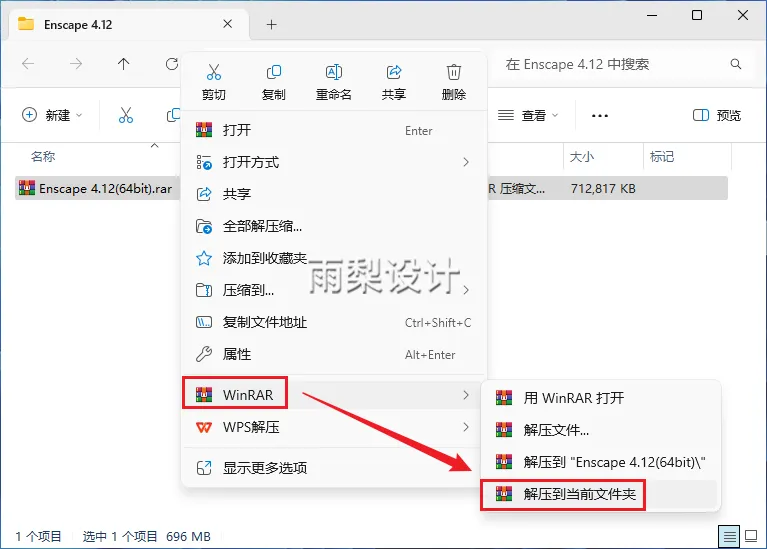Minimize the Explorer window
The height and width of the screenshot is (549, 767).
[x=652, y=15]
